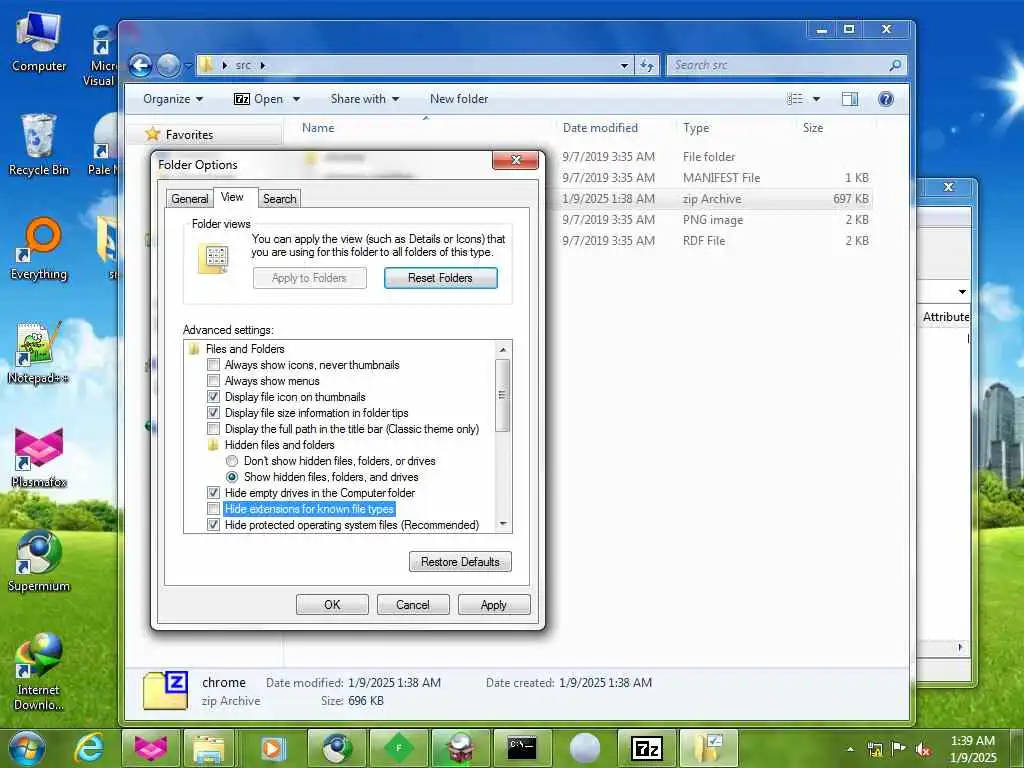
Task: Click OK in Folder Options
Action: pyautogui.click(x=332, y=605)
